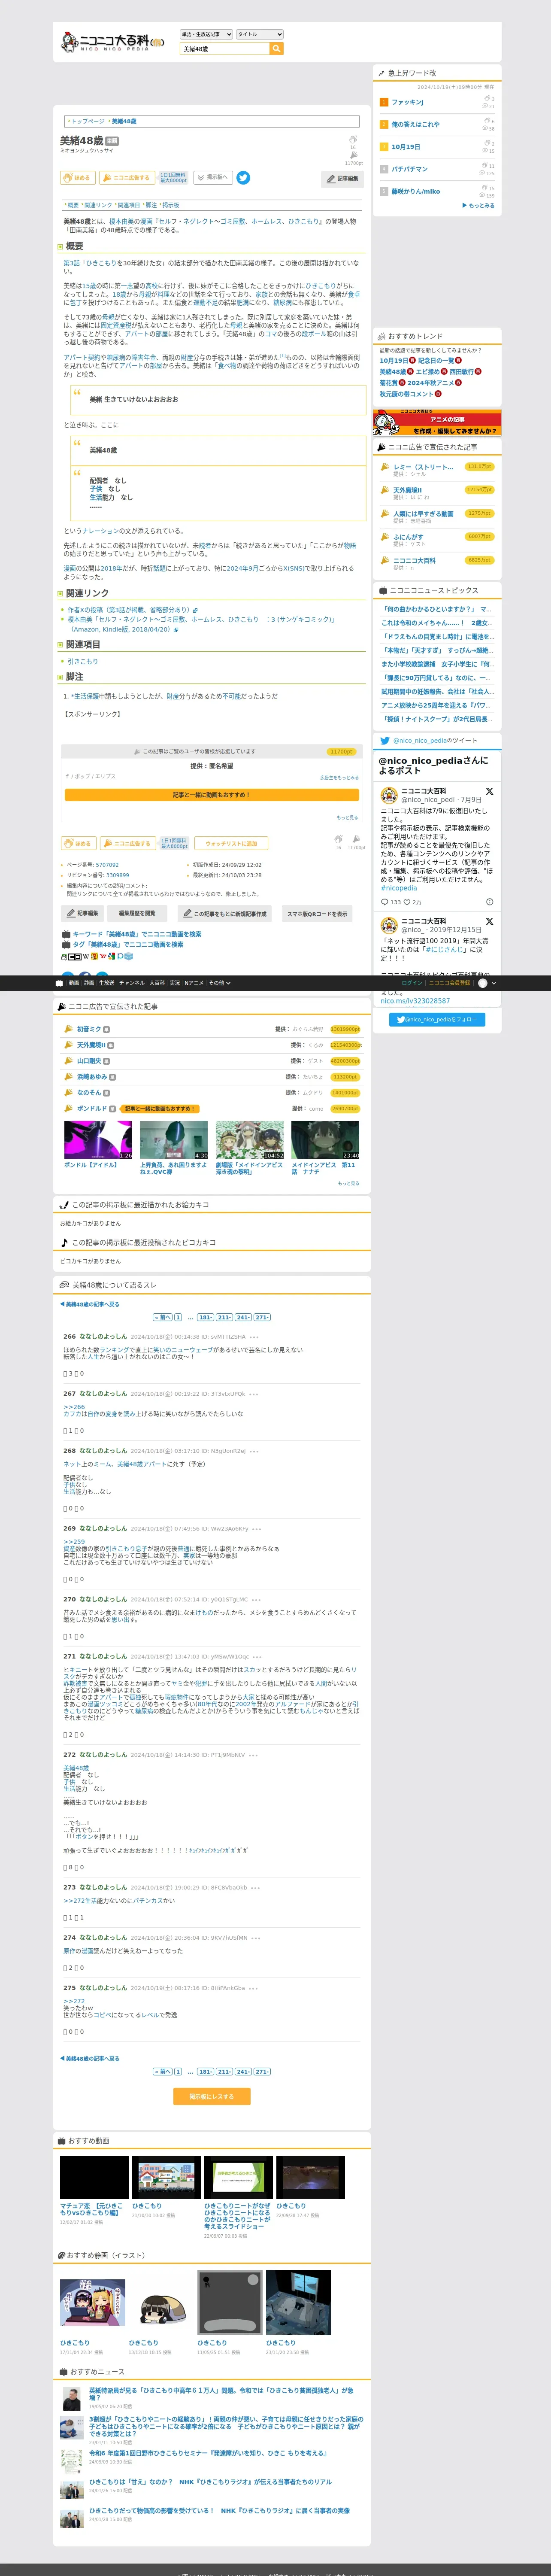This screenshot has width=551, height=2576.
Task: Click the ウォッチリストに追加 button
Action: tap(231, 843)
